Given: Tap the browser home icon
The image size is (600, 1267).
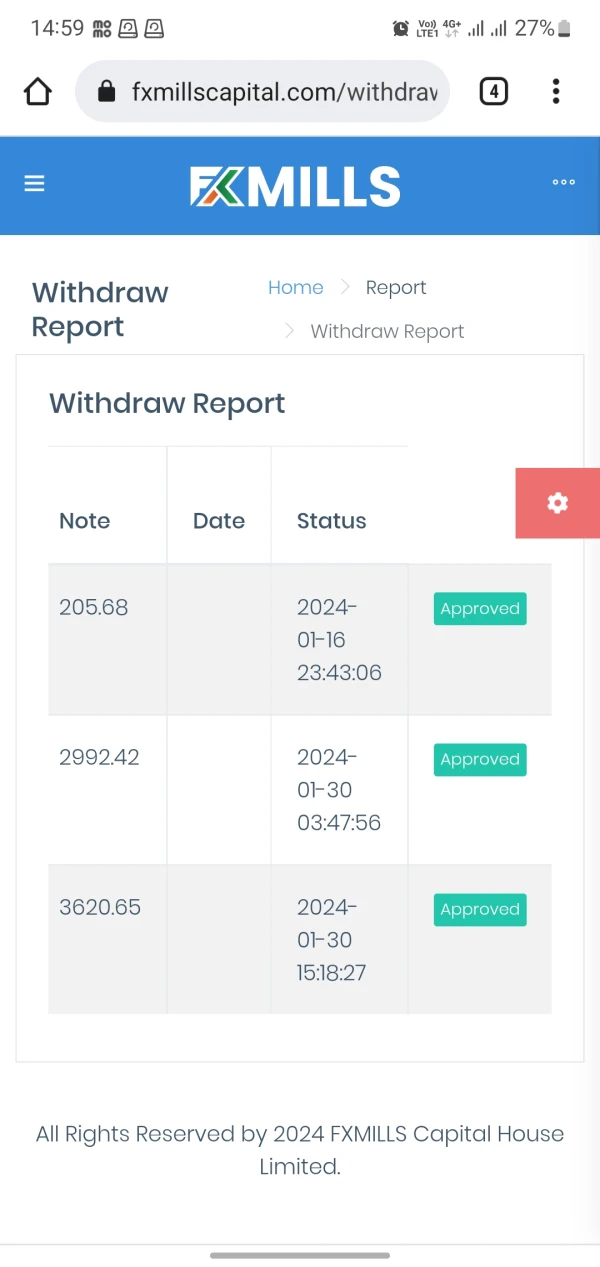Looking at the screenshot, I should 37,92.
